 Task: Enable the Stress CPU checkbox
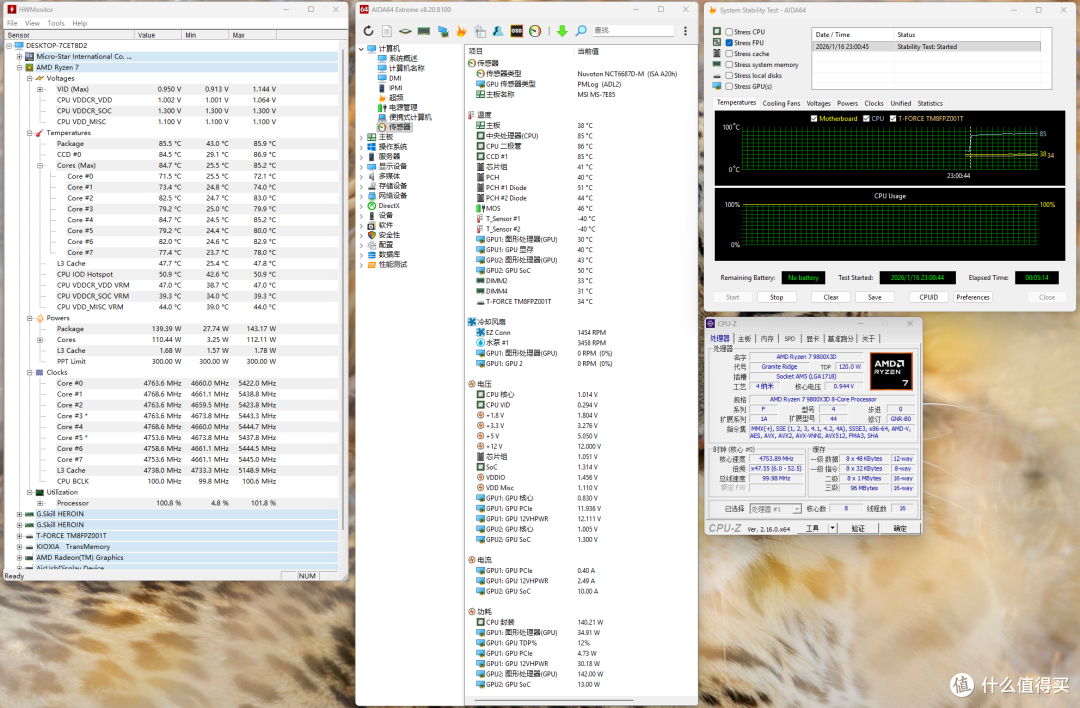point(729,32)
